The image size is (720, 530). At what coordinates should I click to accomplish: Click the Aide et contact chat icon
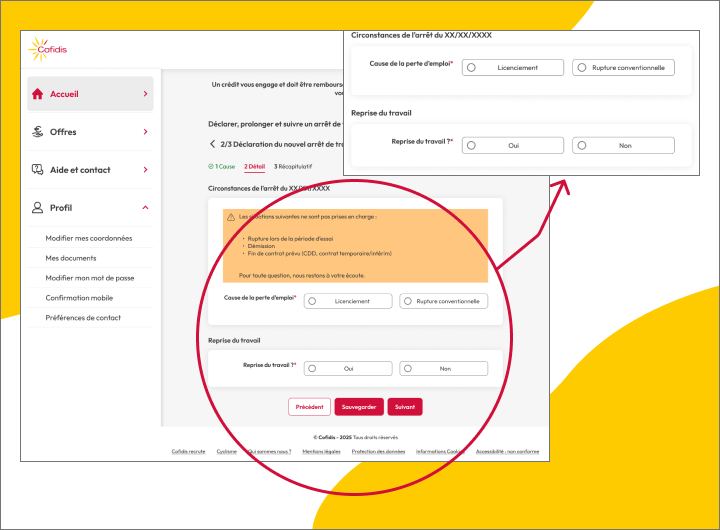pos(38,170)
